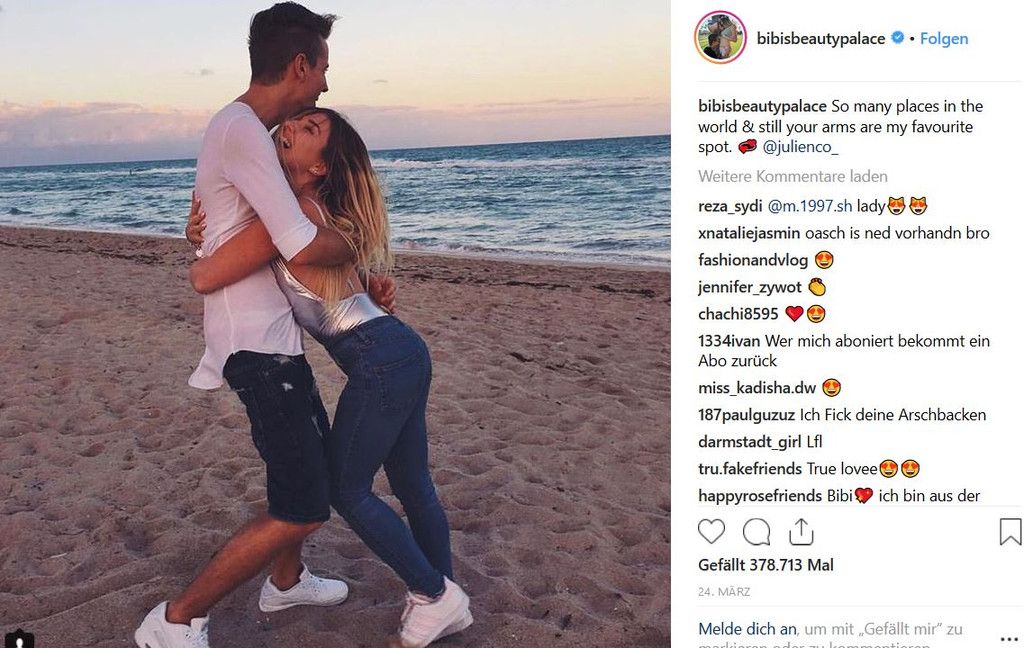Click the 24. MÄRZ post date

tap(724, 592)
